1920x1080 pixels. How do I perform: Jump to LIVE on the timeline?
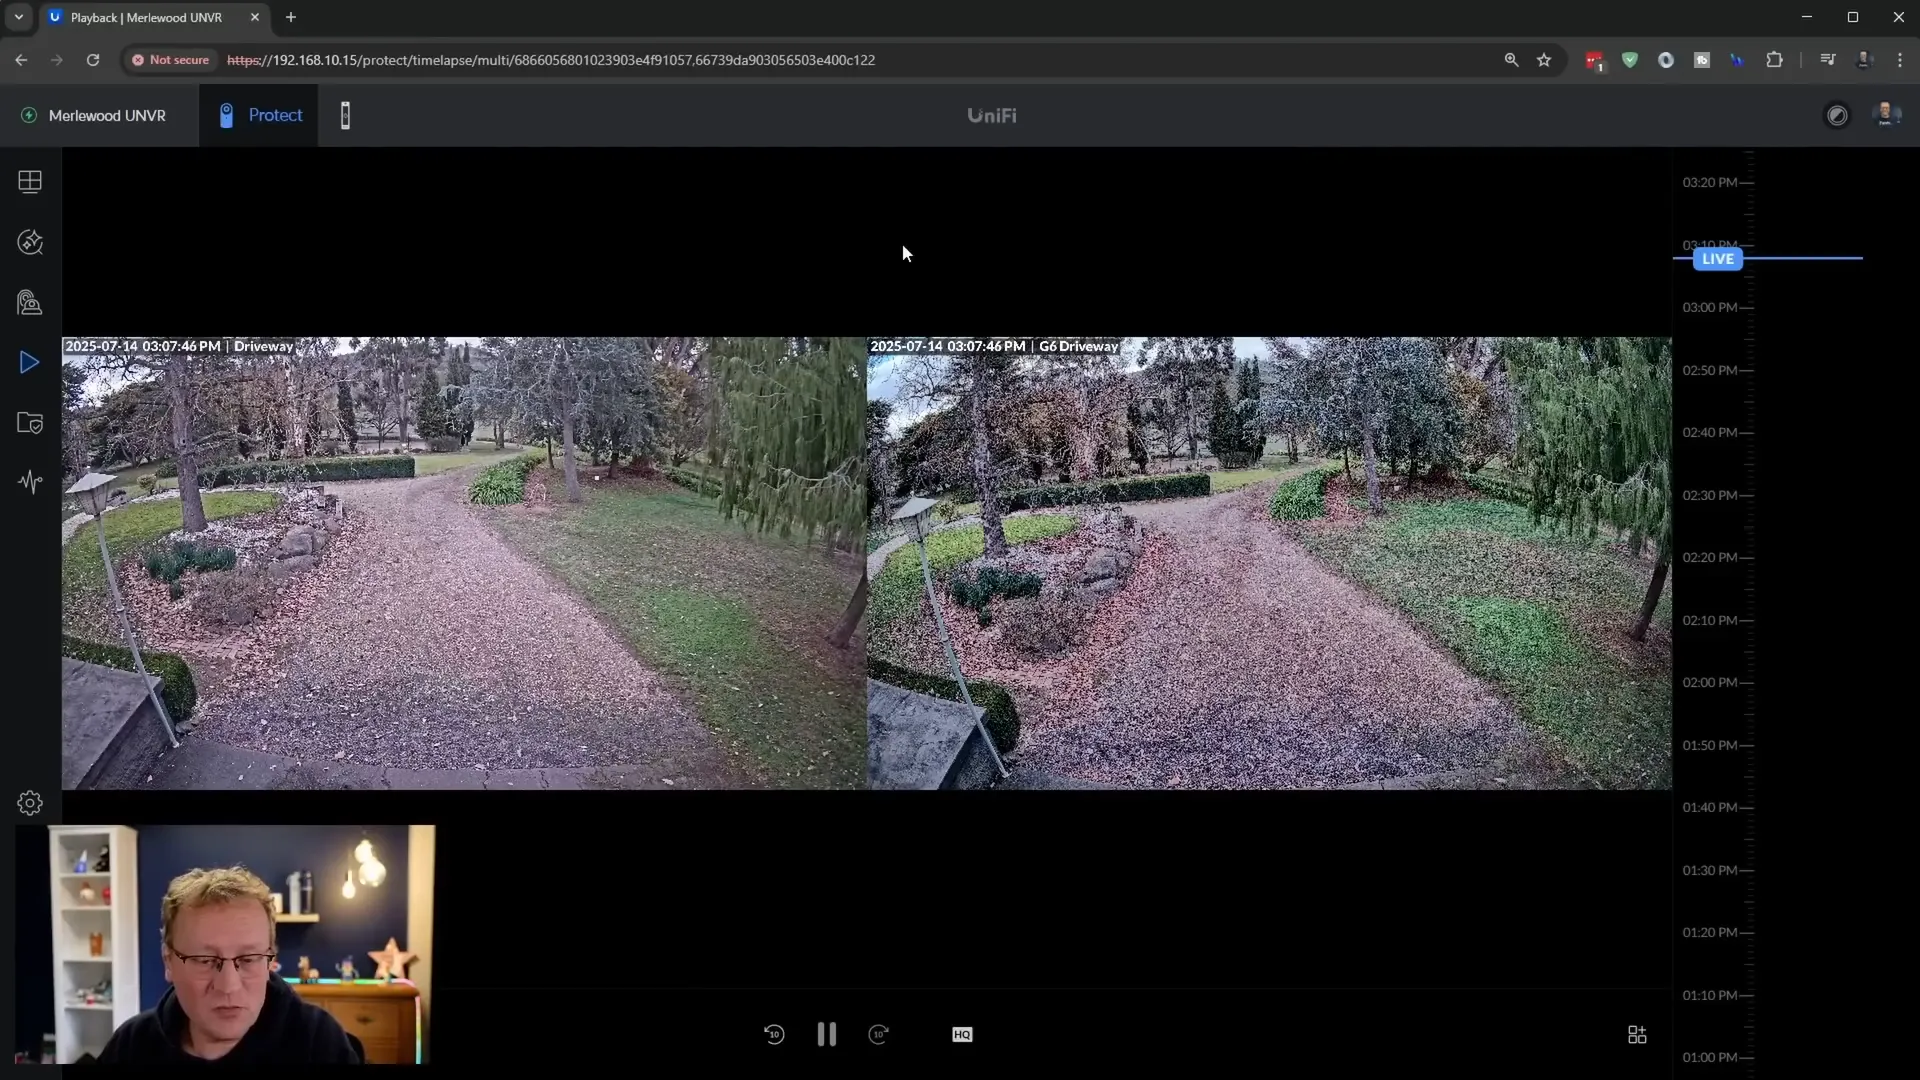pyautogui.click(x=1718, y=259)
